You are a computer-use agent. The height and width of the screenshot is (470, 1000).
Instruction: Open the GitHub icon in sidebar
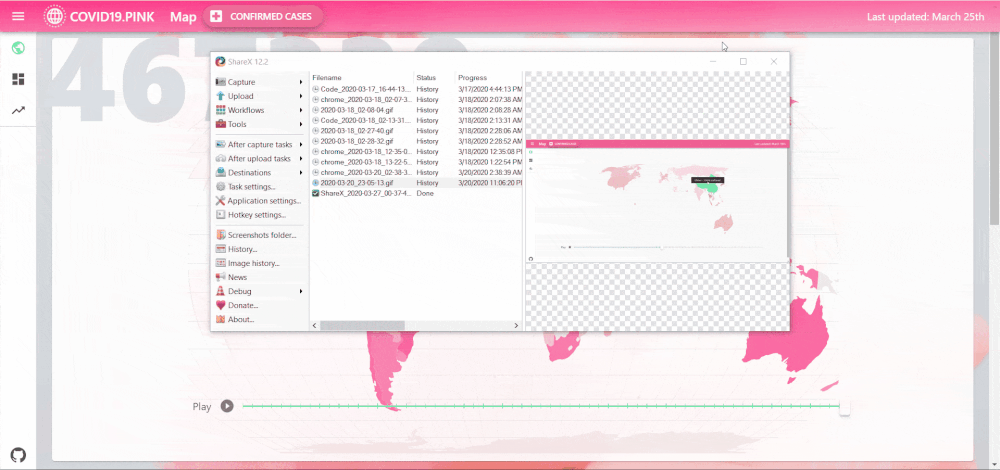click(x=18, y=455)
